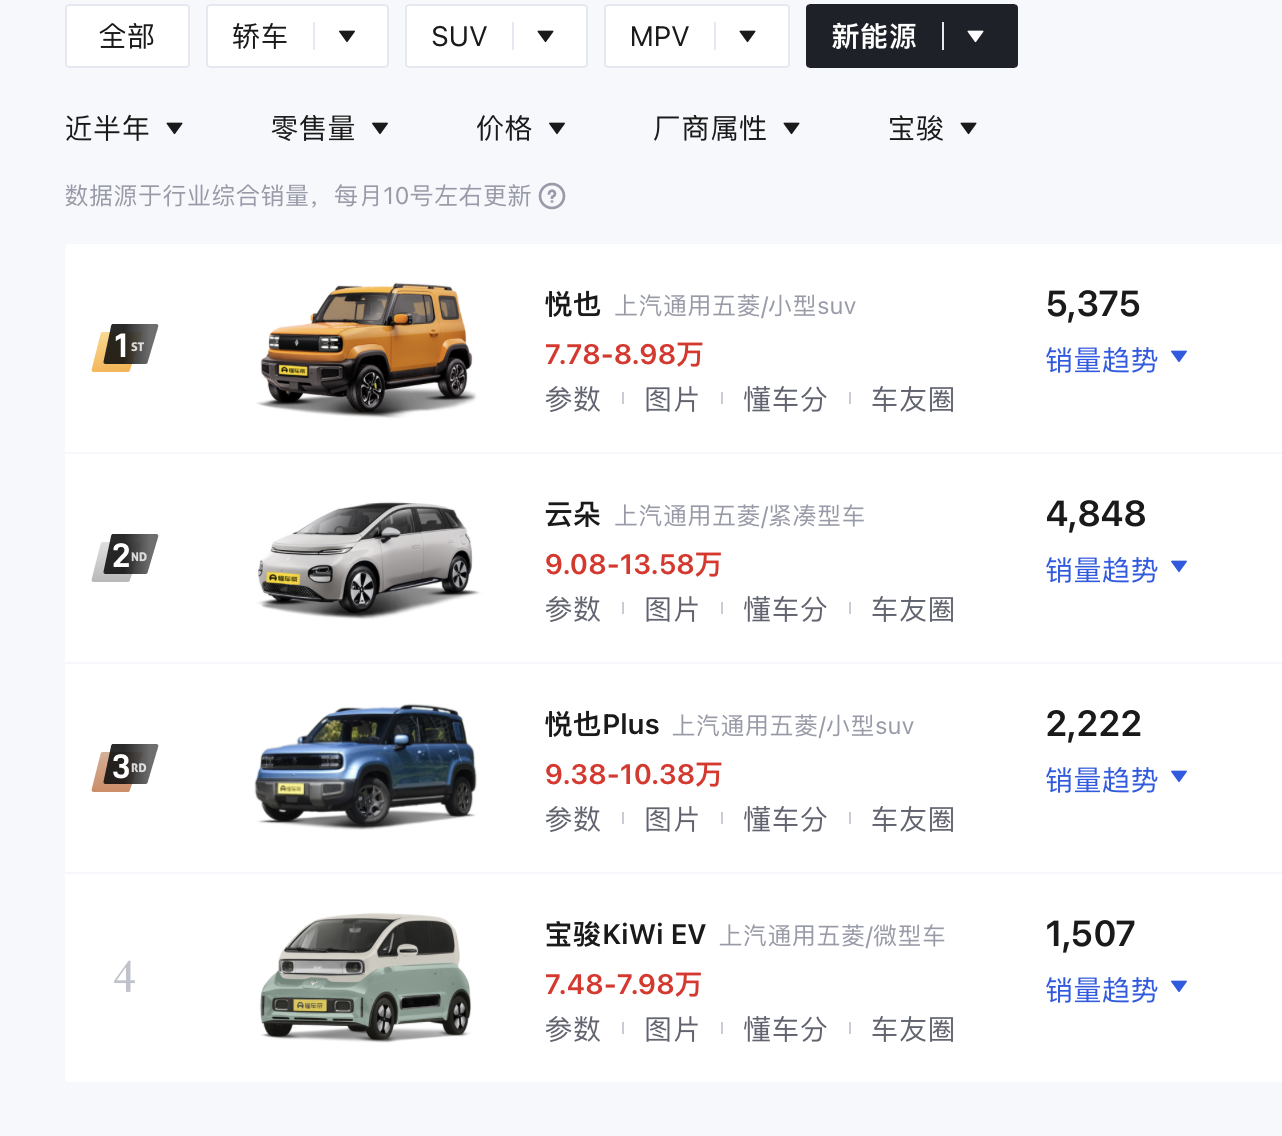
Task: Click the 1st place rank badge
Action: click(126, 347)
